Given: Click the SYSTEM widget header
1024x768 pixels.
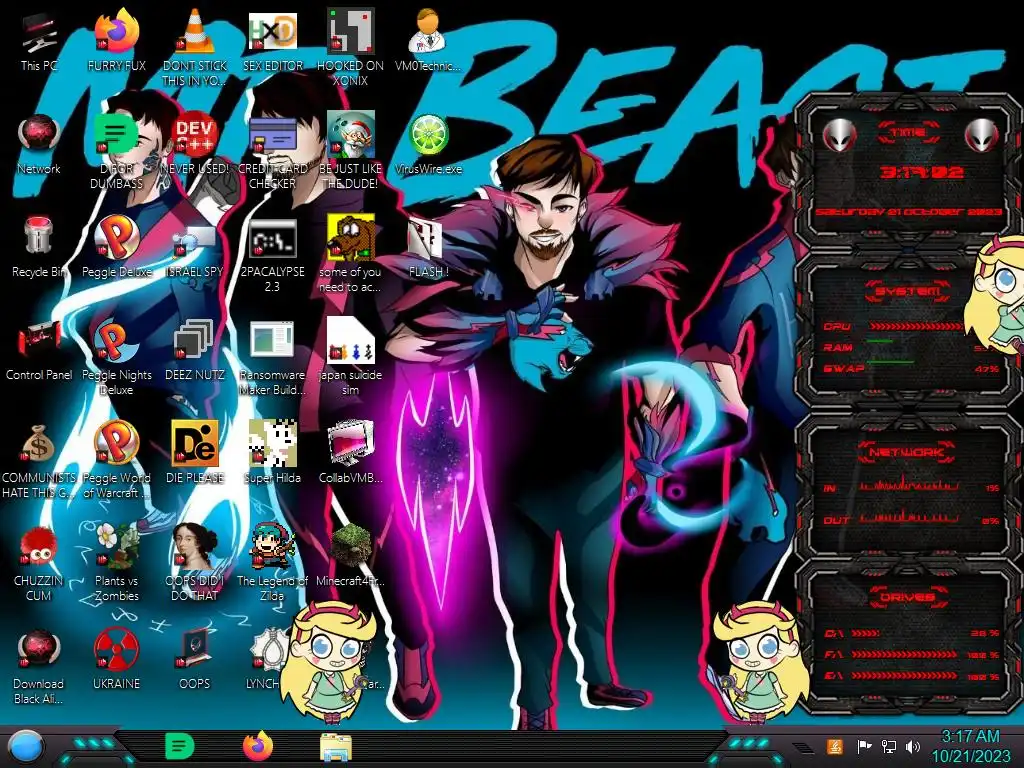Looking at the screenshot, I should pos(908,291).
